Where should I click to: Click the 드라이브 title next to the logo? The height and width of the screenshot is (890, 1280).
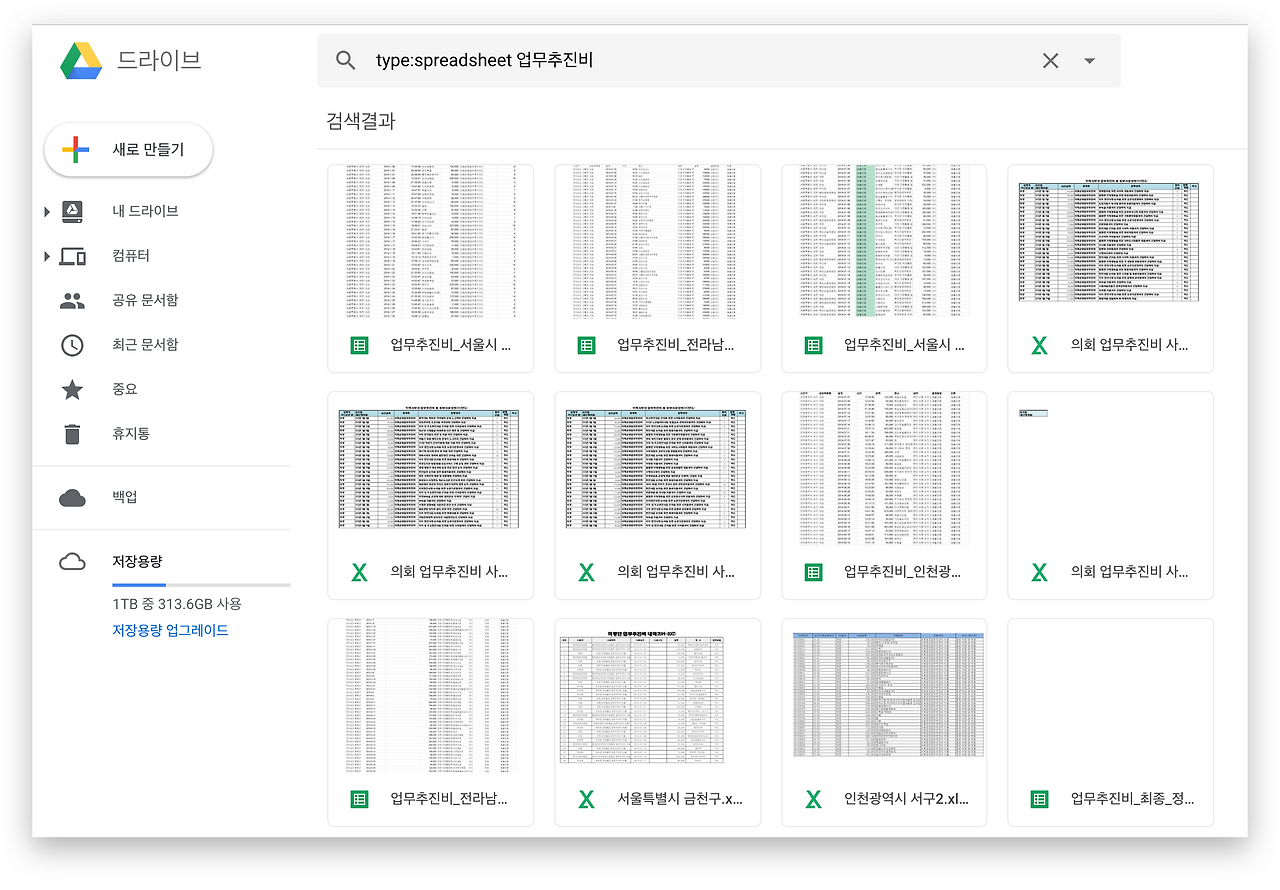point(160,60)
